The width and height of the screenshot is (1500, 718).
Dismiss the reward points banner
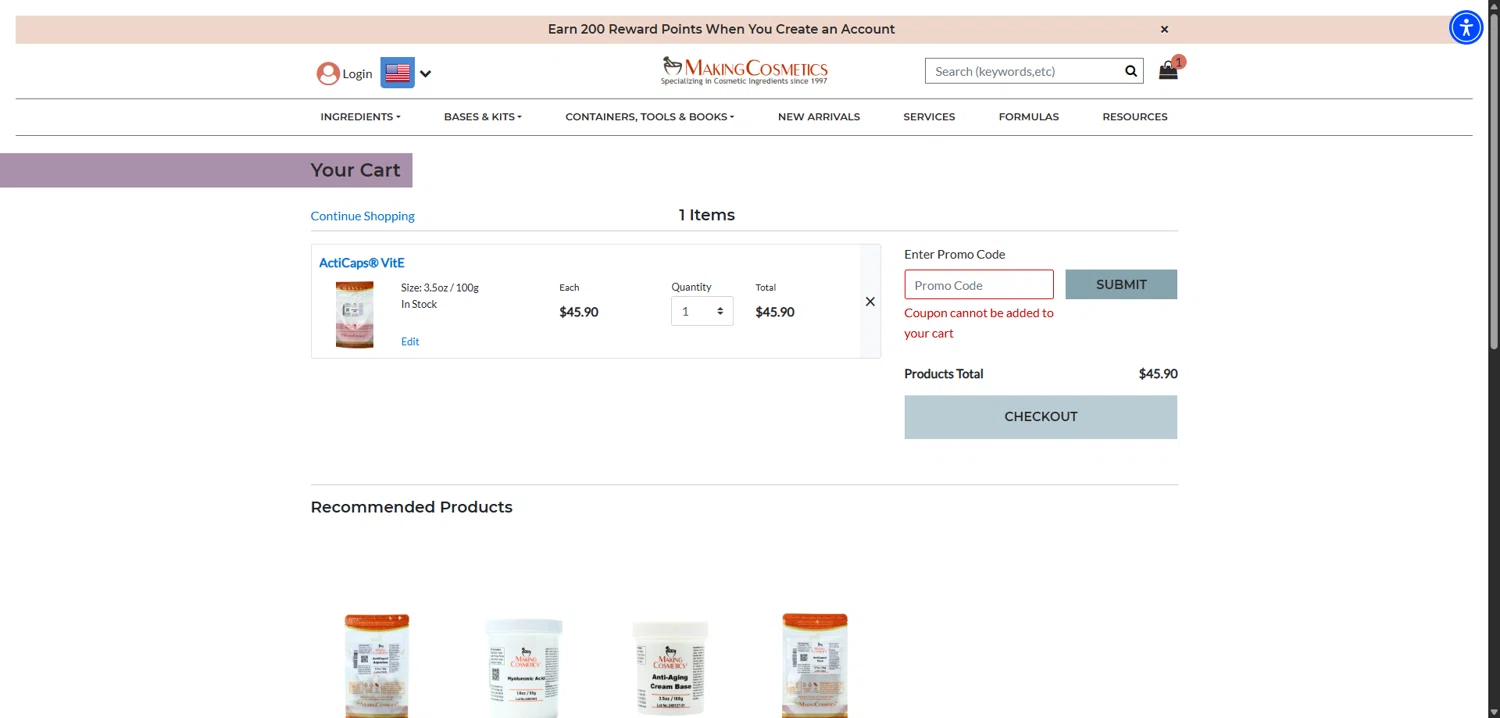point(1164,29)
